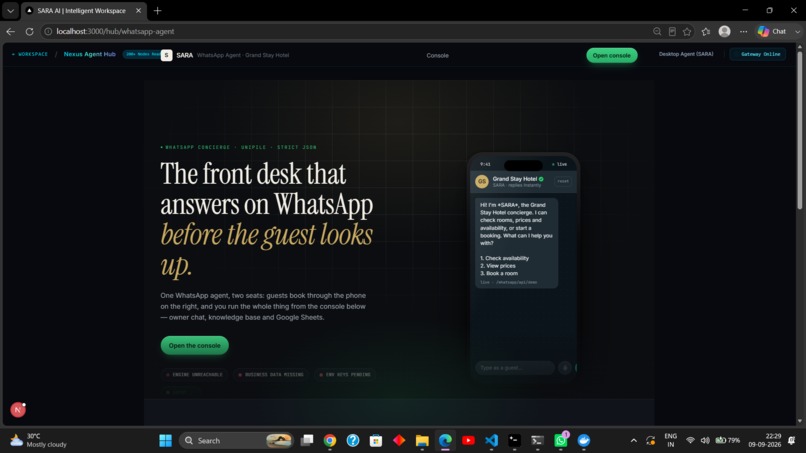Screen dimensions: 806x453
Task: Open the tab search dropdown arrow
Action: (10, 10)
